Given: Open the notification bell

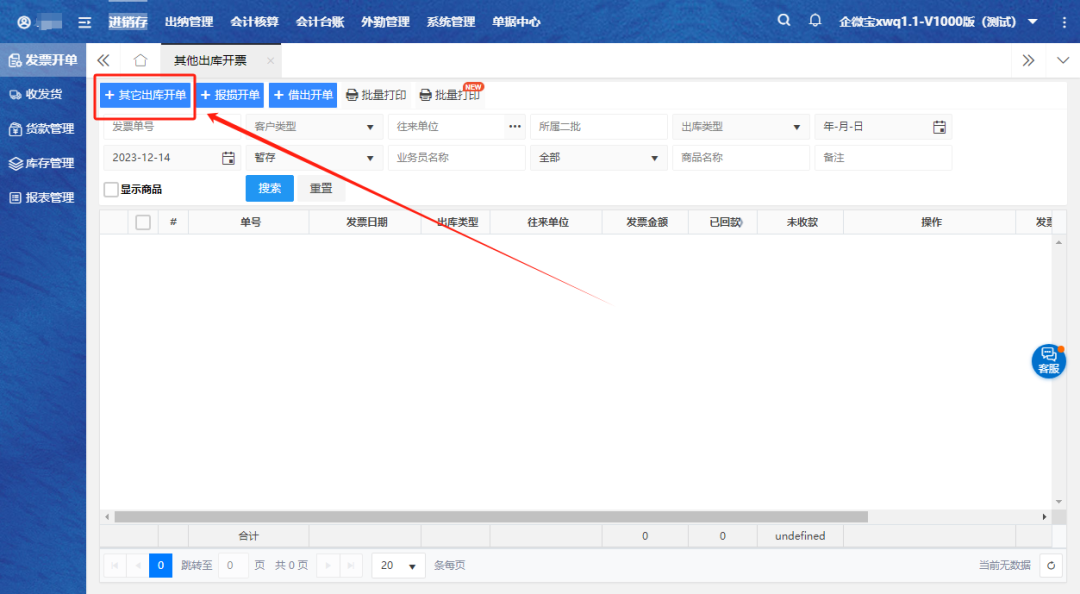Looking at the screenshot, I should (x=815, y=21).
